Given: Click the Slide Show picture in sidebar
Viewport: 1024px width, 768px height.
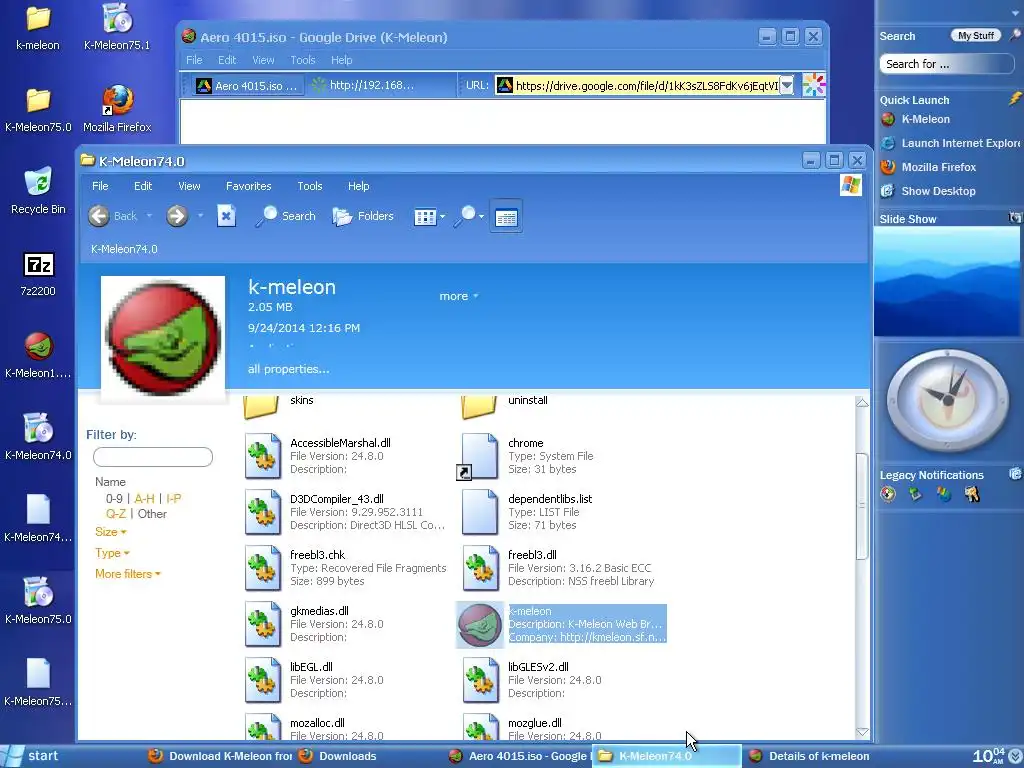Looking at the screenshot, I should pos(947,281).
